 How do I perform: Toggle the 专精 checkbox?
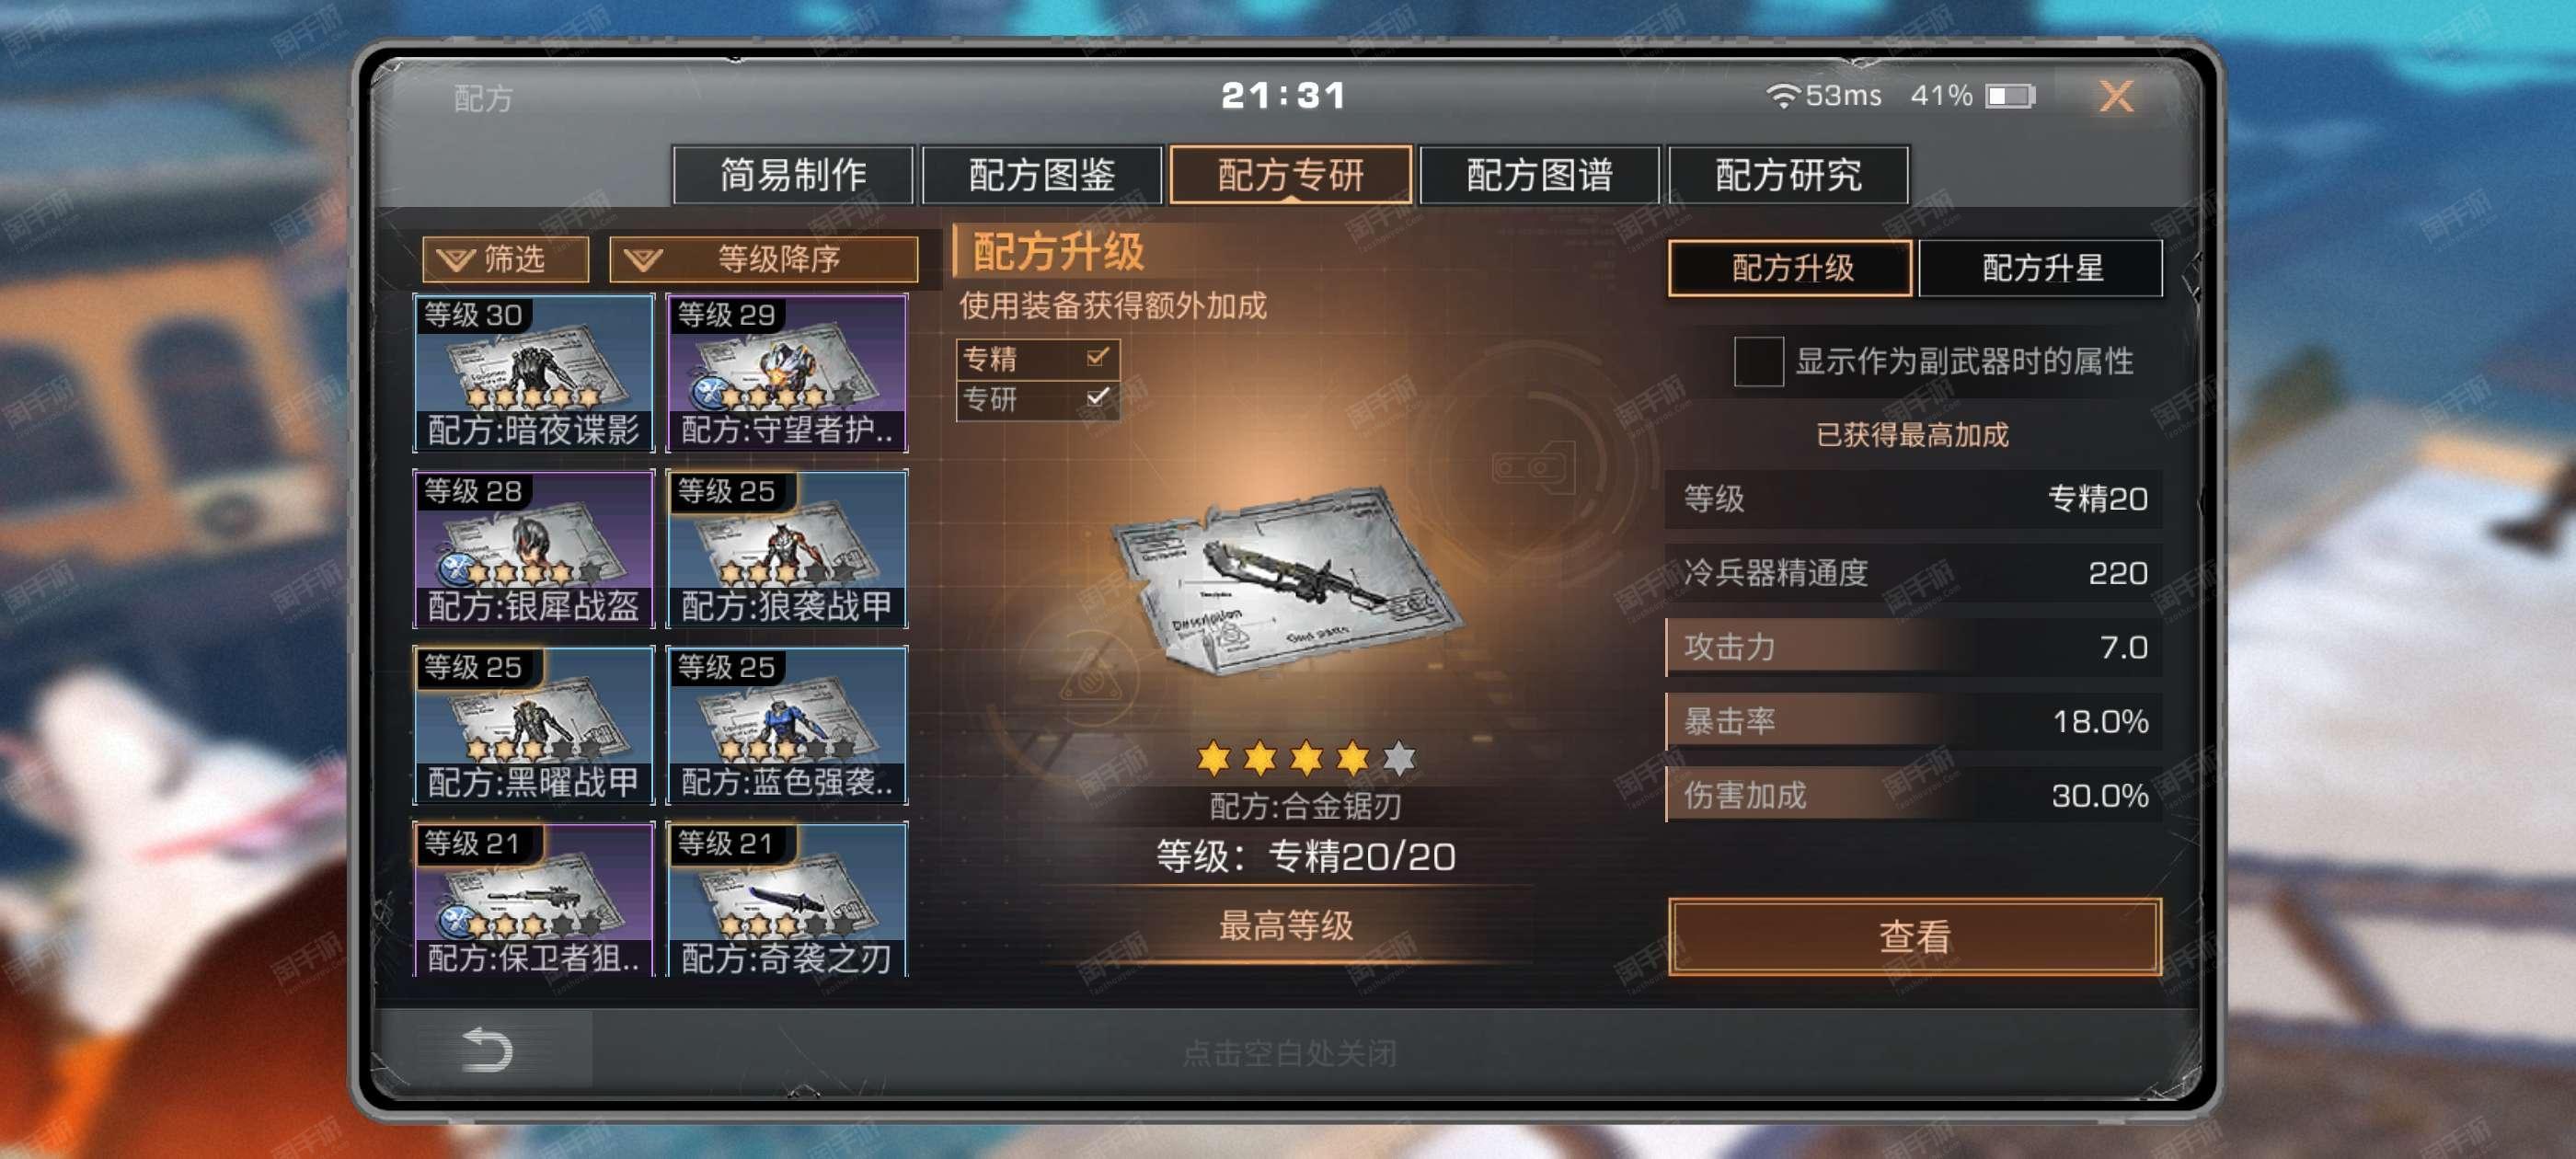[x=1097, y=357]
